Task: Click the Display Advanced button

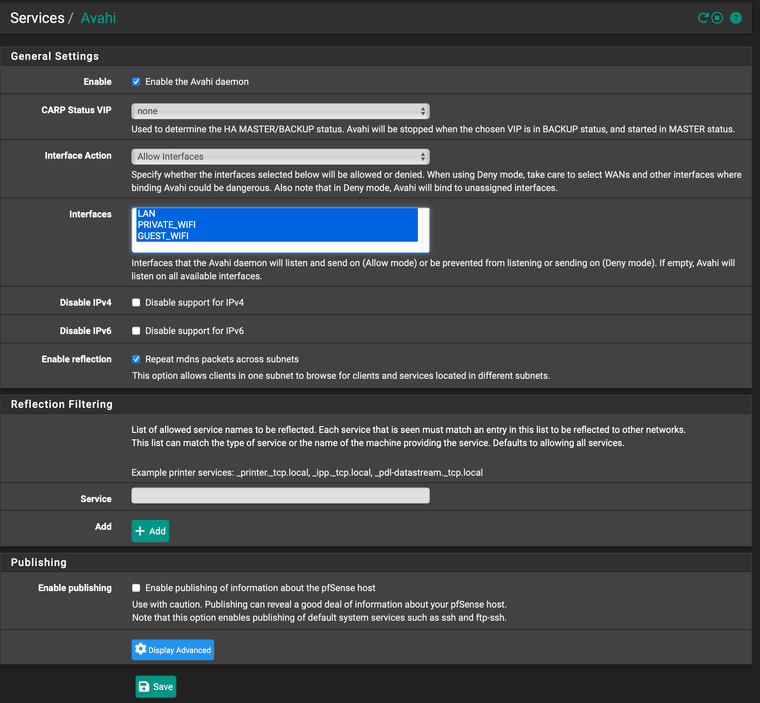Action: tap(173, 650)
